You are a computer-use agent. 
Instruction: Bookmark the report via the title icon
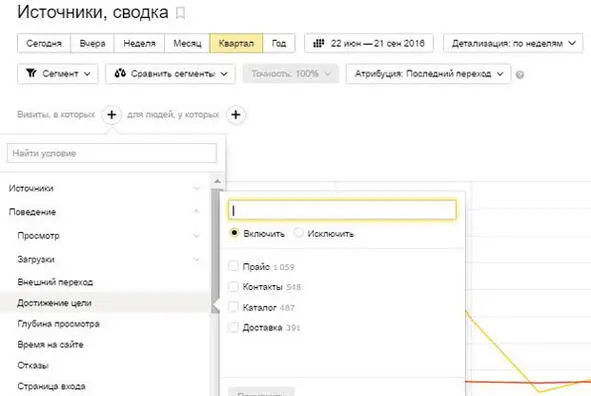181,13
